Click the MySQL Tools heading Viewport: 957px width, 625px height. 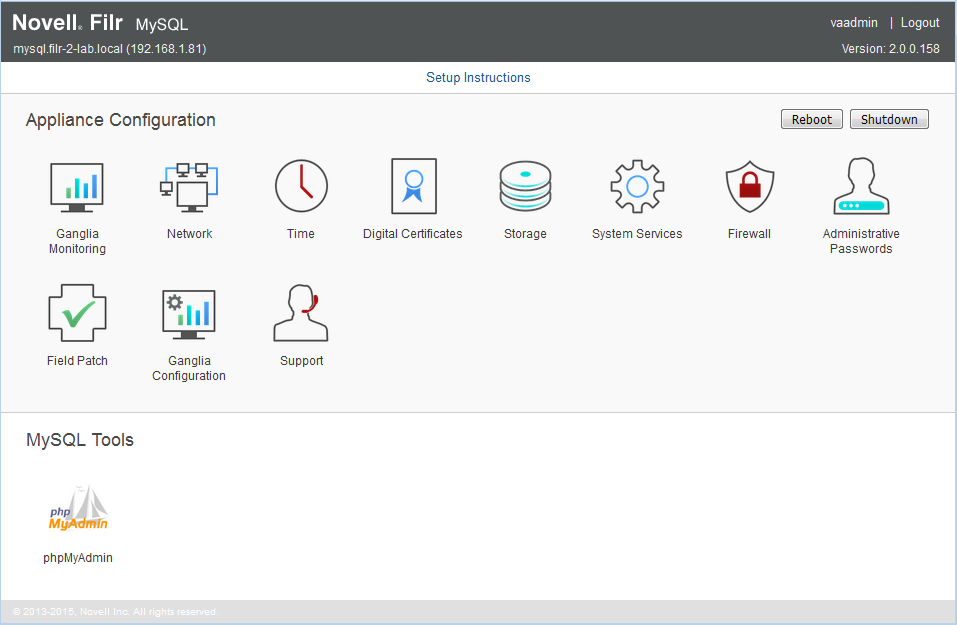pyautogui.click(x=80, y=439)
